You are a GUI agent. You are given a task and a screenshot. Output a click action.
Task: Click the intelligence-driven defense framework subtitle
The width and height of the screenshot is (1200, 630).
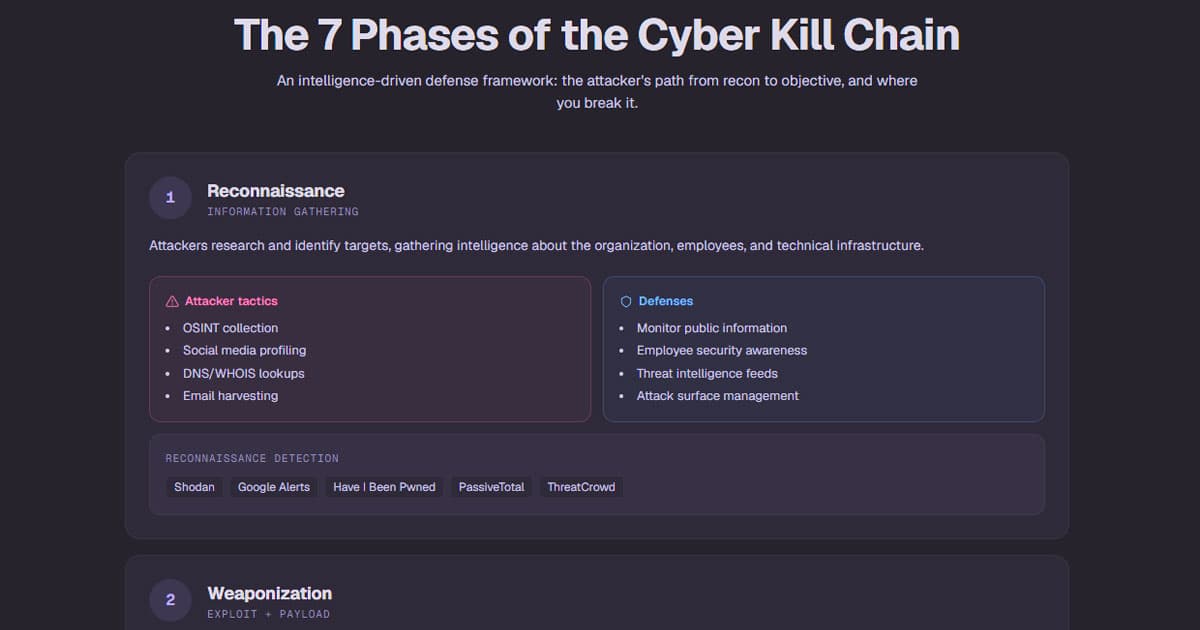(x=597, y=92)
